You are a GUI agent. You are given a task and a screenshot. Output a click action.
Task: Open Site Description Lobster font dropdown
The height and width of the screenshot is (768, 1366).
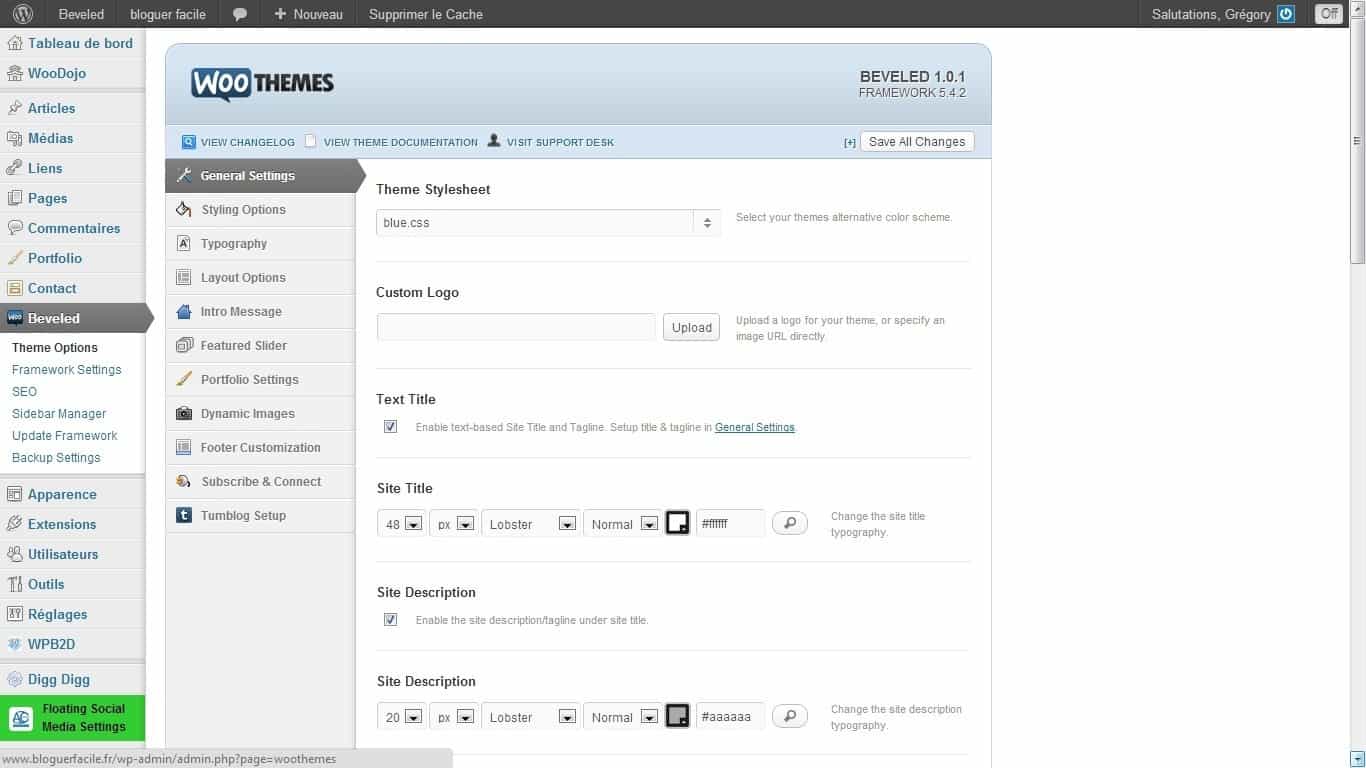pos(531,717)
